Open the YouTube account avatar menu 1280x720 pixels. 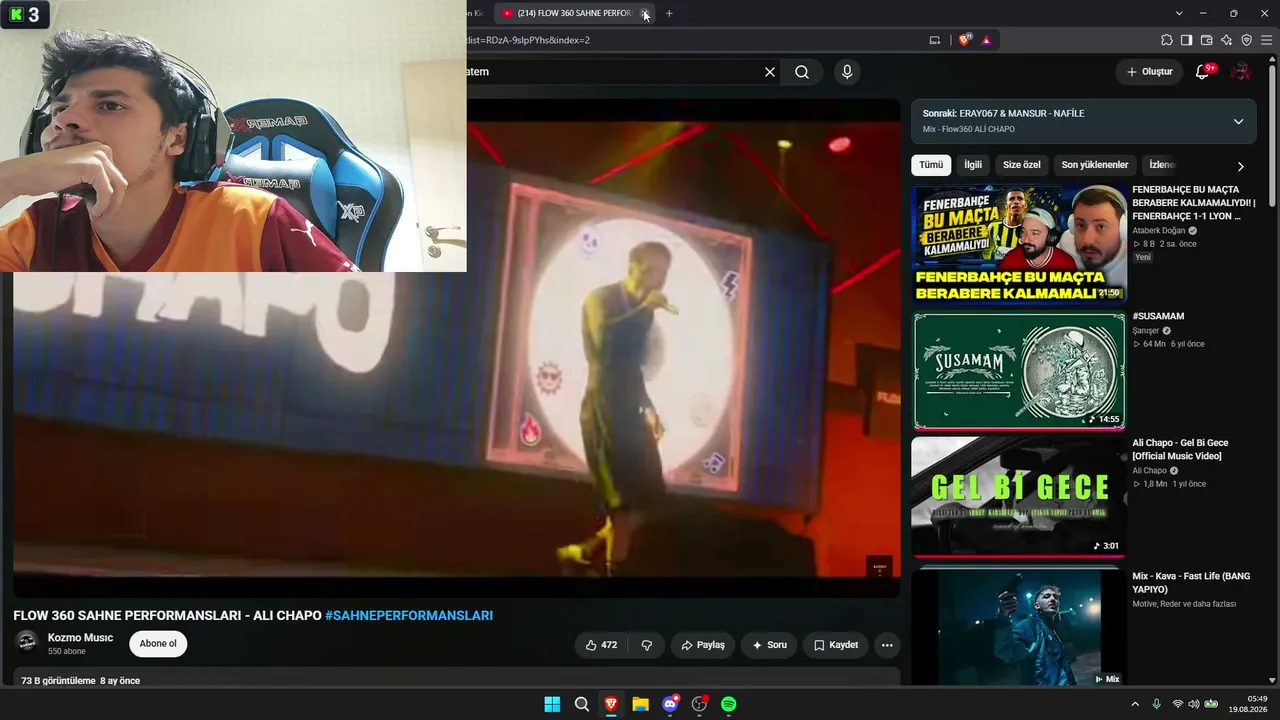(1240, 72)
